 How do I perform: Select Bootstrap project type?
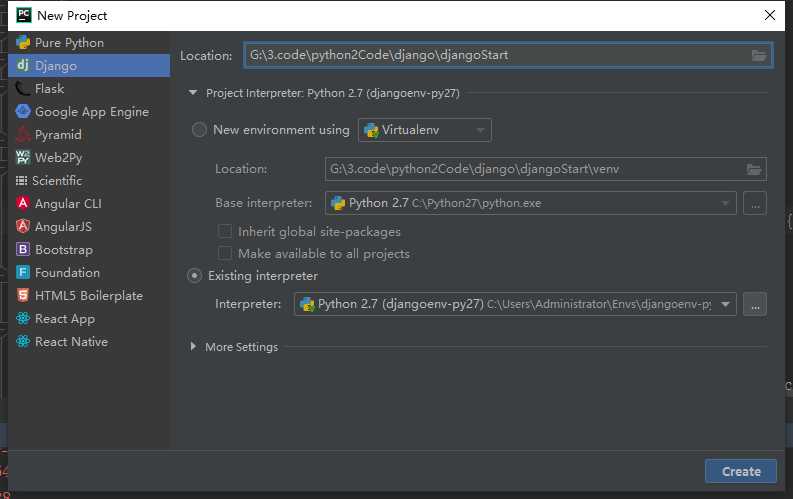[x=64, y=250]
